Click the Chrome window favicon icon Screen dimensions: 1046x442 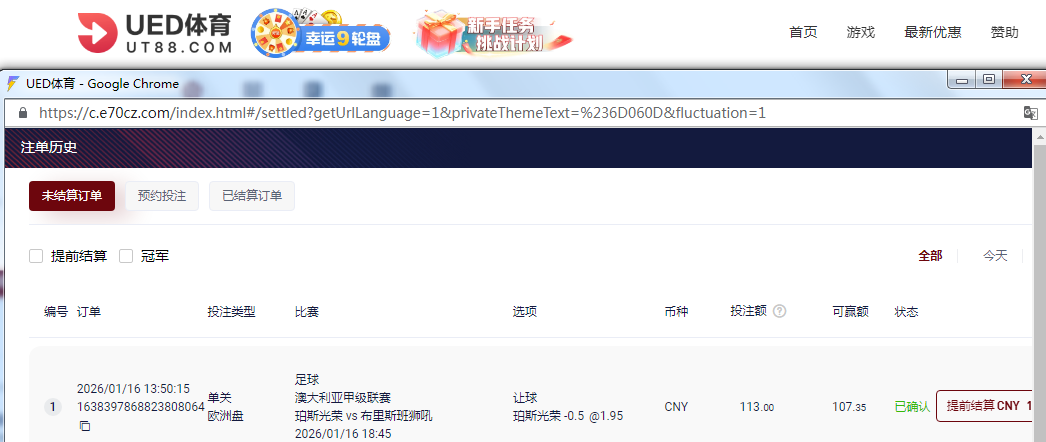[x=13, y=84]
